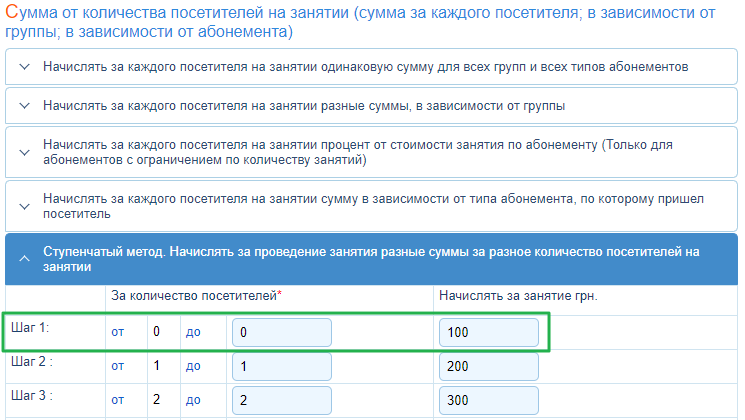Click chevron icon beside group-dependent sums row

click(24, 105)
